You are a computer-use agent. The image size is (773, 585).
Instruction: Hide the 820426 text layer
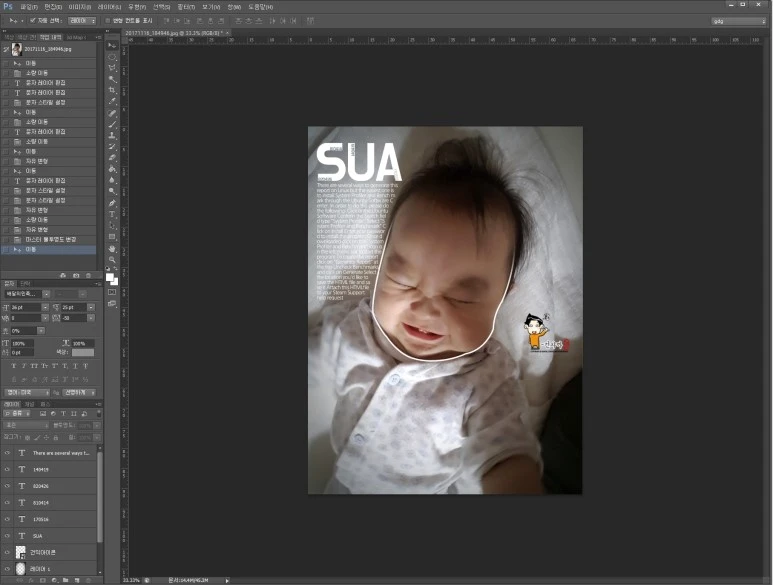point(7,486)
